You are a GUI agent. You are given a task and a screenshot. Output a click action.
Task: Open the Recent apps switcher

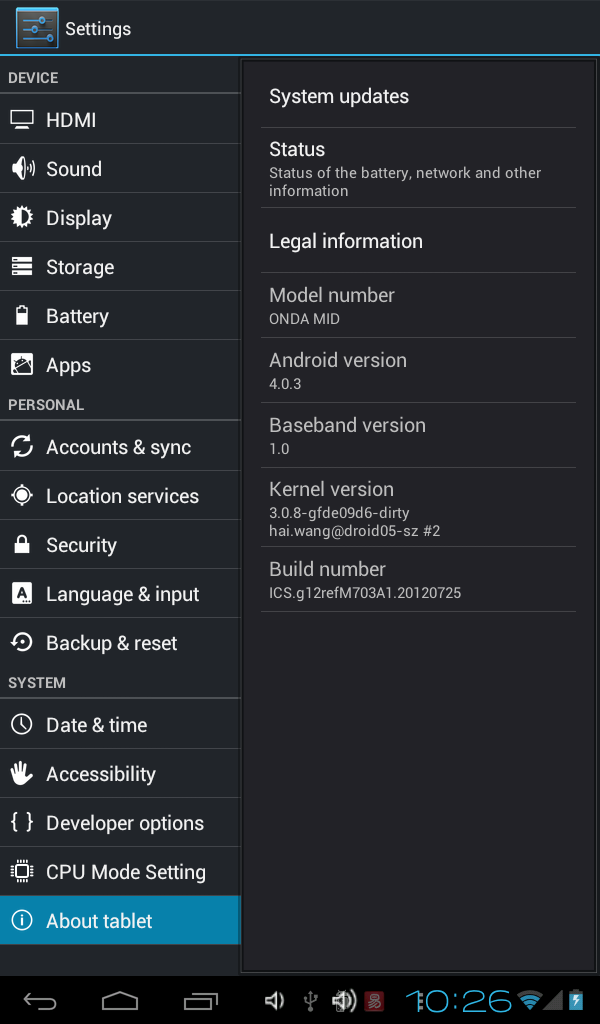tap(201, 1000)
